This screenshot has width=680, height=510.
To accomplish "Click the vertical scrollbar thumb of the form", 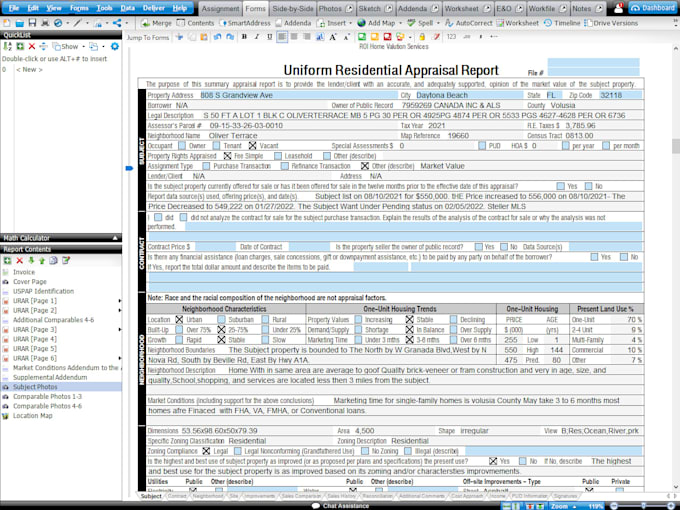I will pos(676,146).
